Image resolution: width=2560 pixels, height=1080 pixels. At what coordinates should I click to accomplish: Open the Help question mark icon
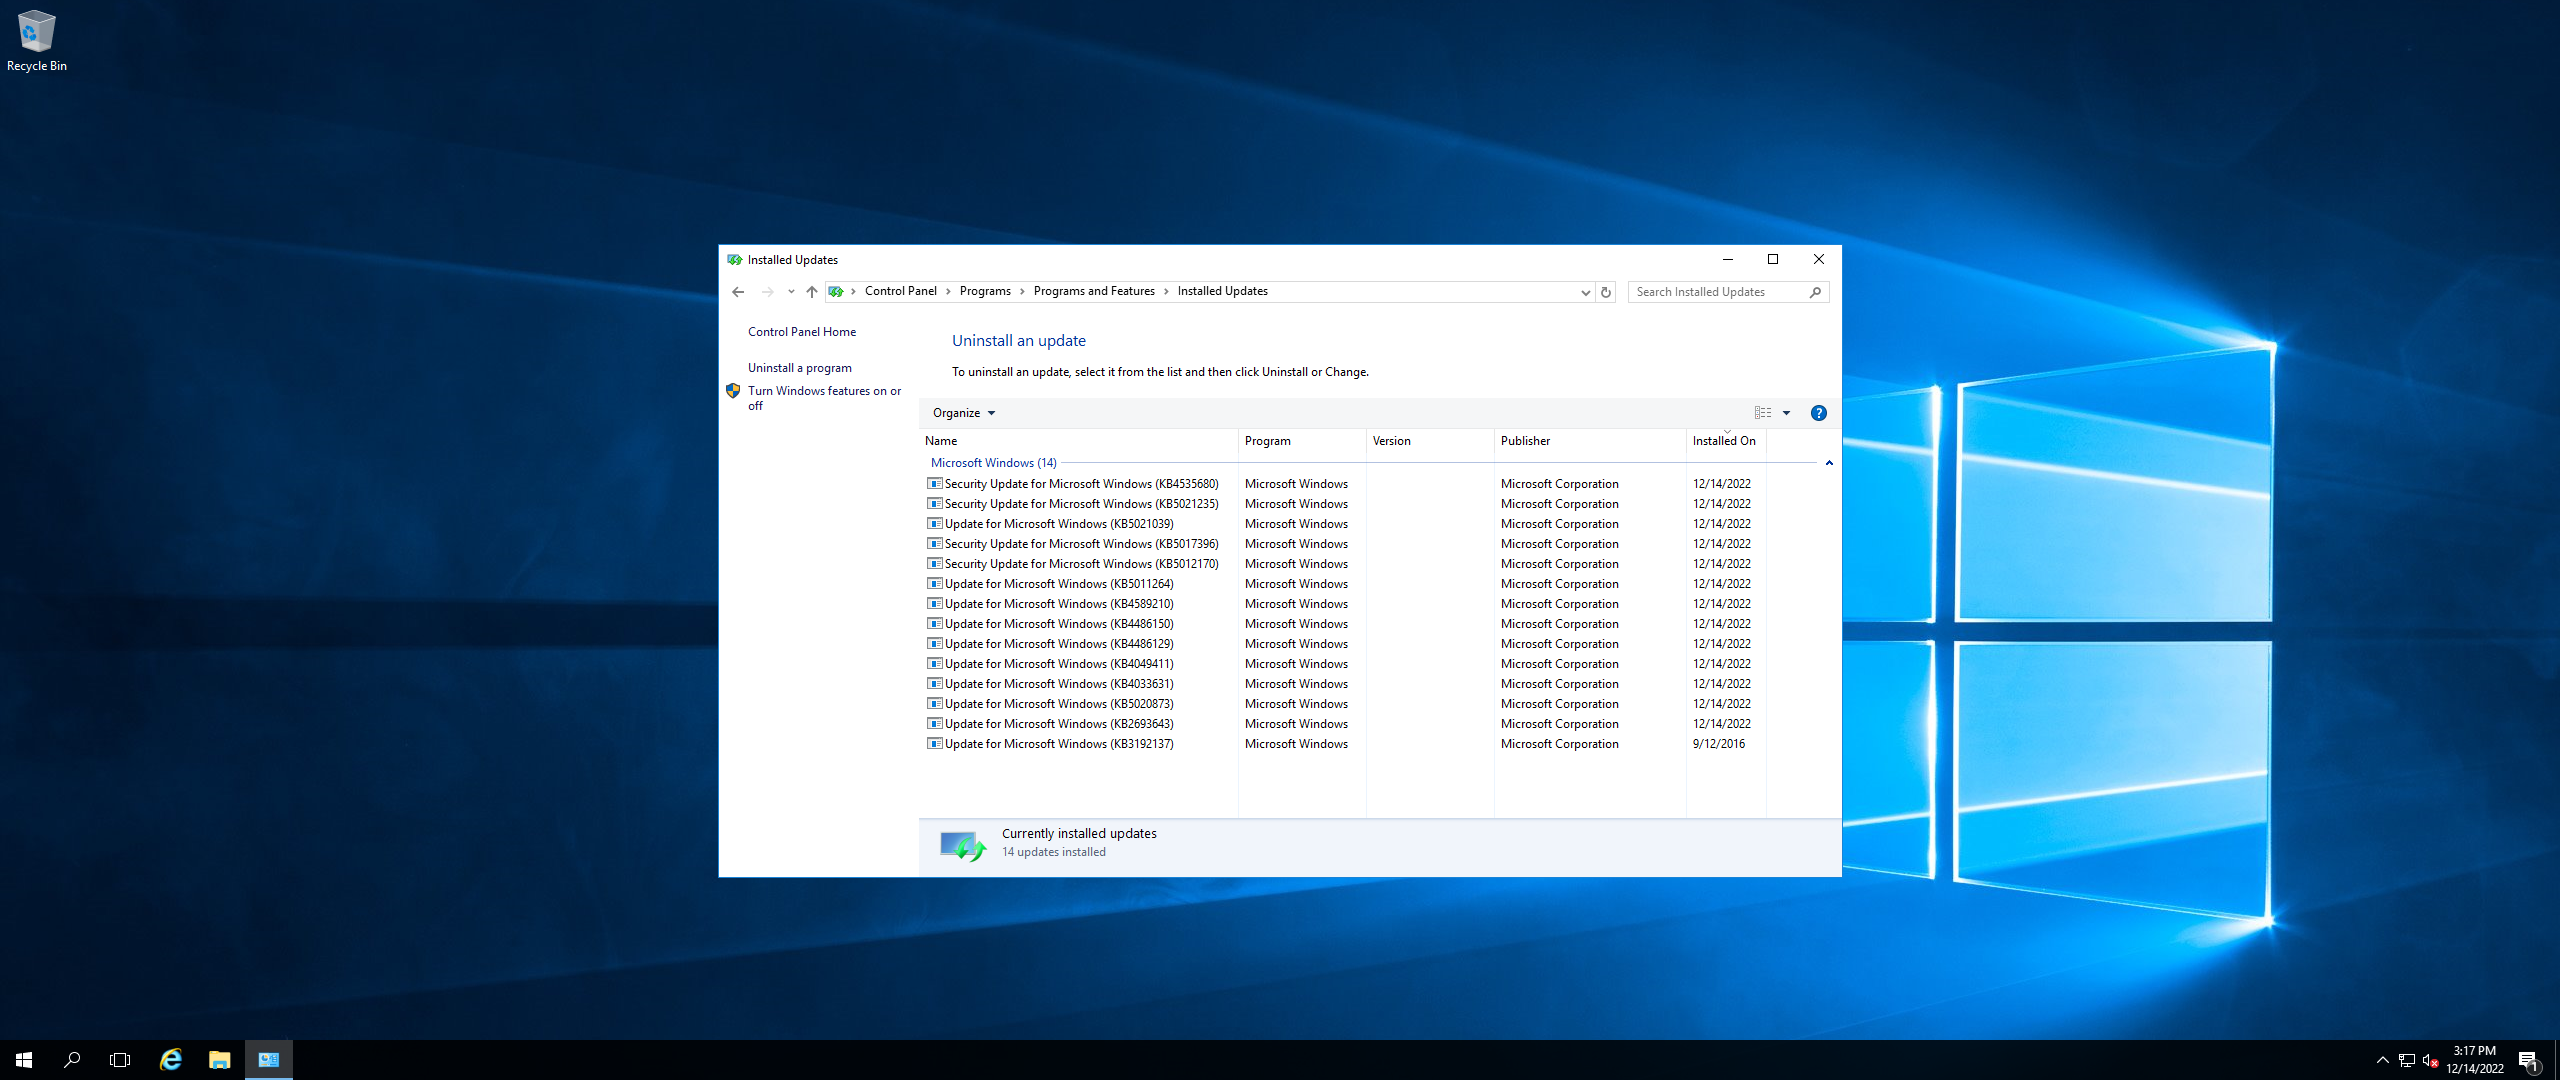(1819, 413)
